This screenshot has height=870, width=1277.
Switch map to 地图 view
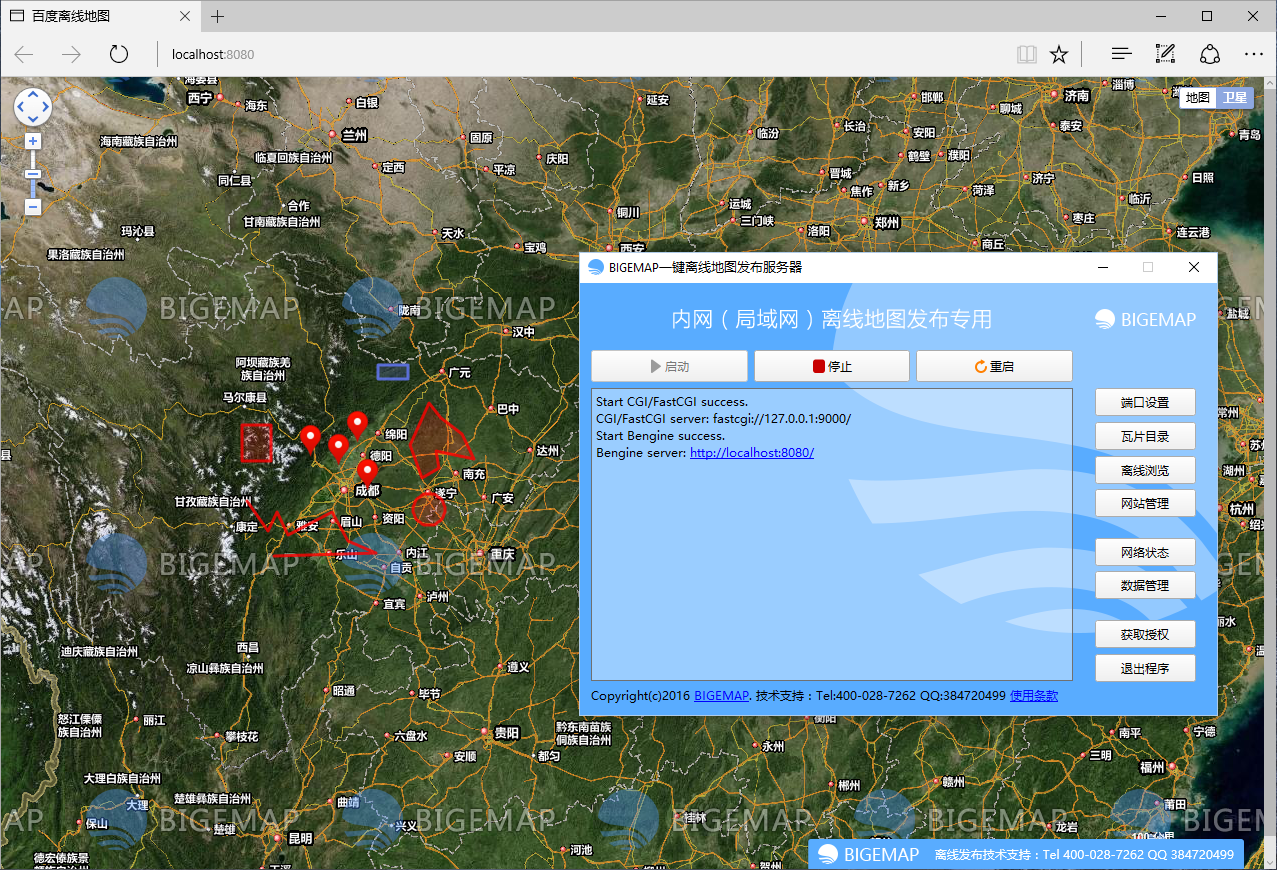click(1197, 97)
